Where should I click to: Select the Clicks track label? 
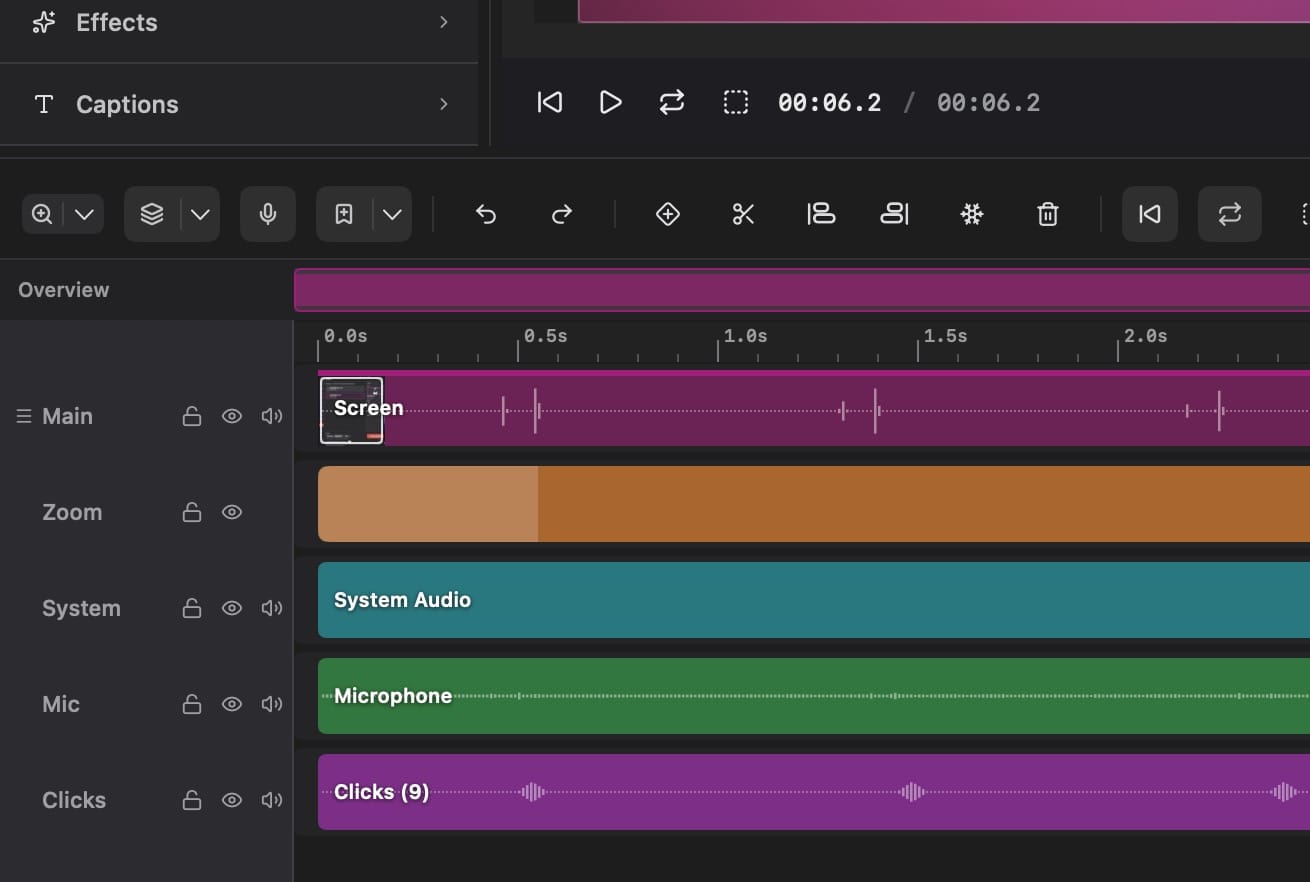click(74, 800)
